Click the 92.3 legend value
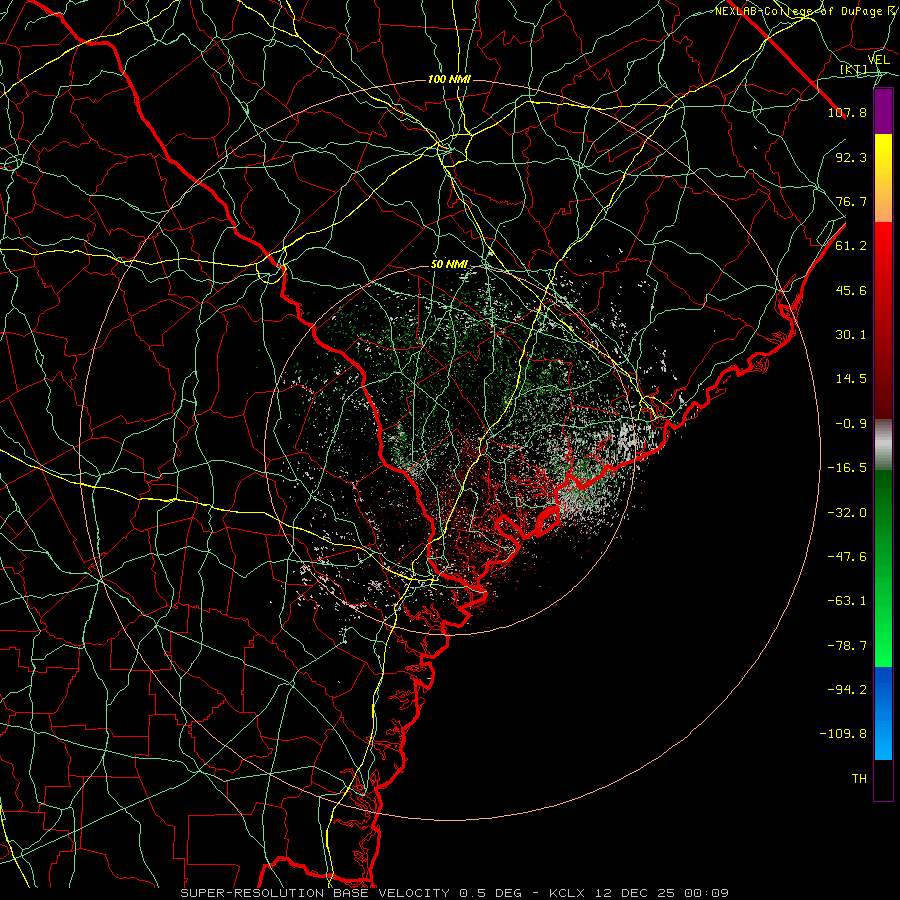The width and height of the screenshot is (900, 900). tap(851, 157)
